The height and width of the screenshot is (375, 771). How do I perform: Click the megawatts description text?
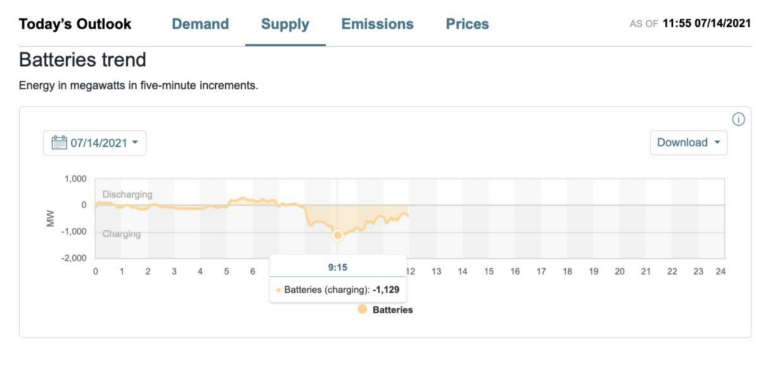coord(139,86)
